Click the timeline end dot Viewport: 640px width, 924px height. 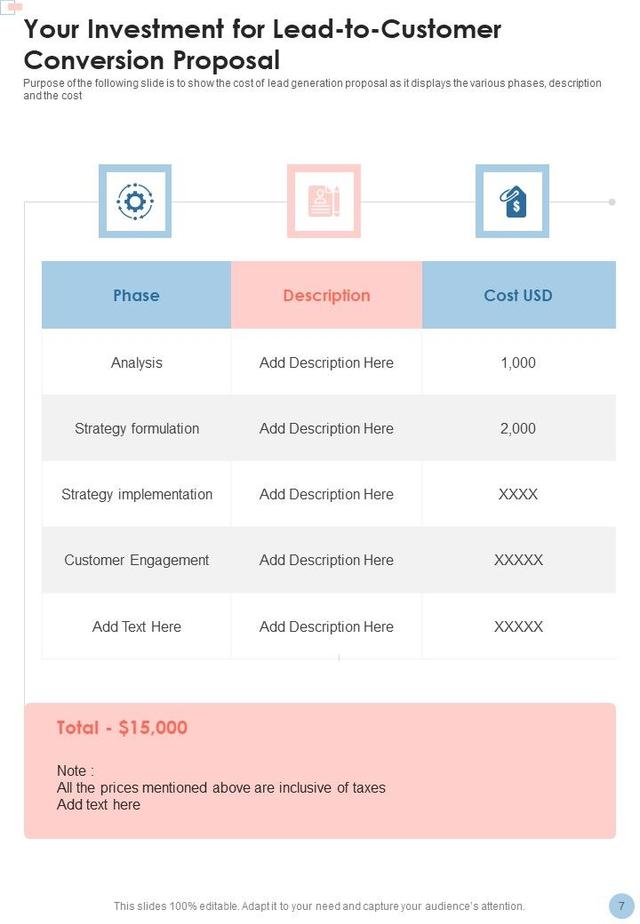pos(612,202)
